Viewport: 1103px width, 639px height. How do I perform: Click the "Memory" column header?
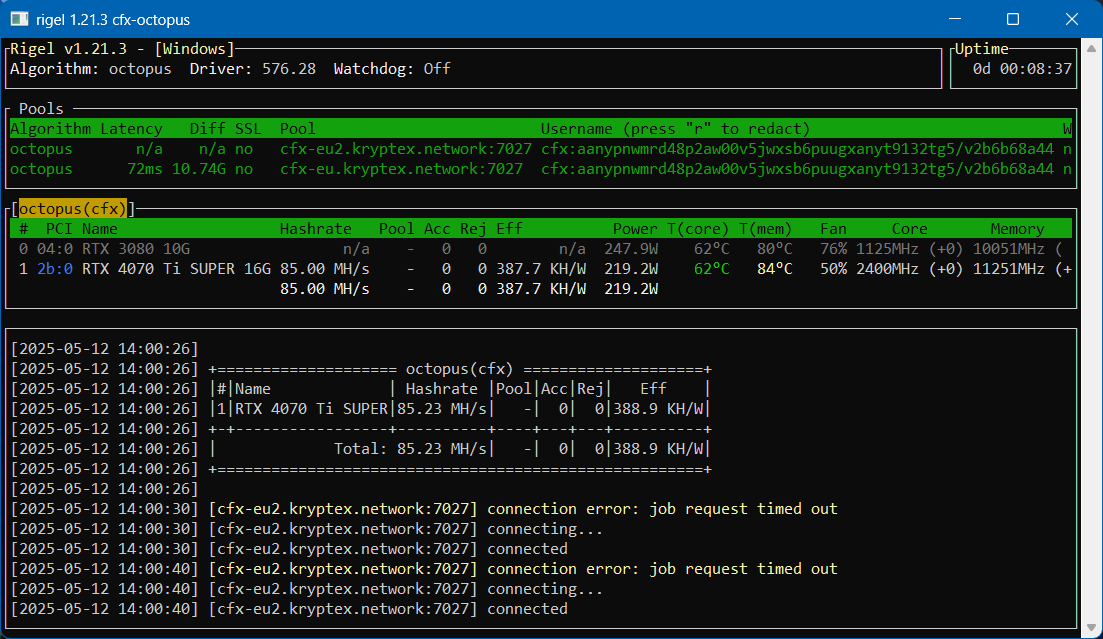pos(1017,229)
